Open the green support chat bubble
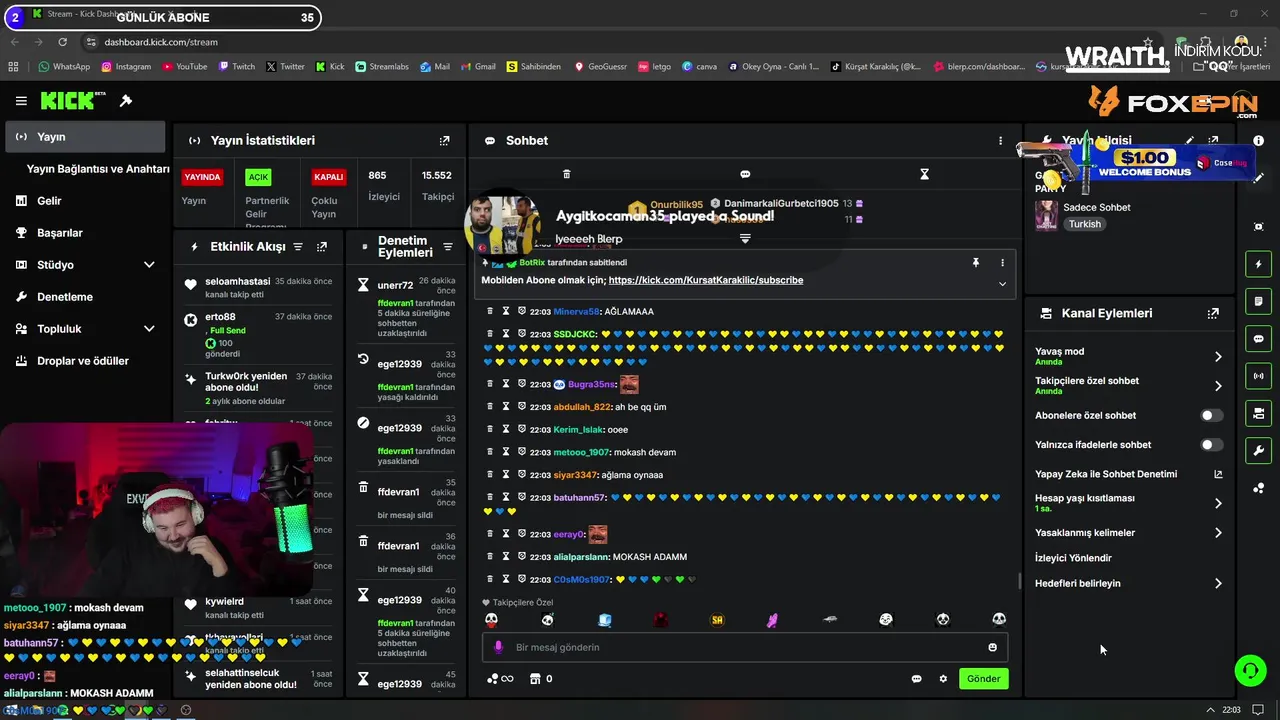The image size is (1280, 720). pos(1250,670)
